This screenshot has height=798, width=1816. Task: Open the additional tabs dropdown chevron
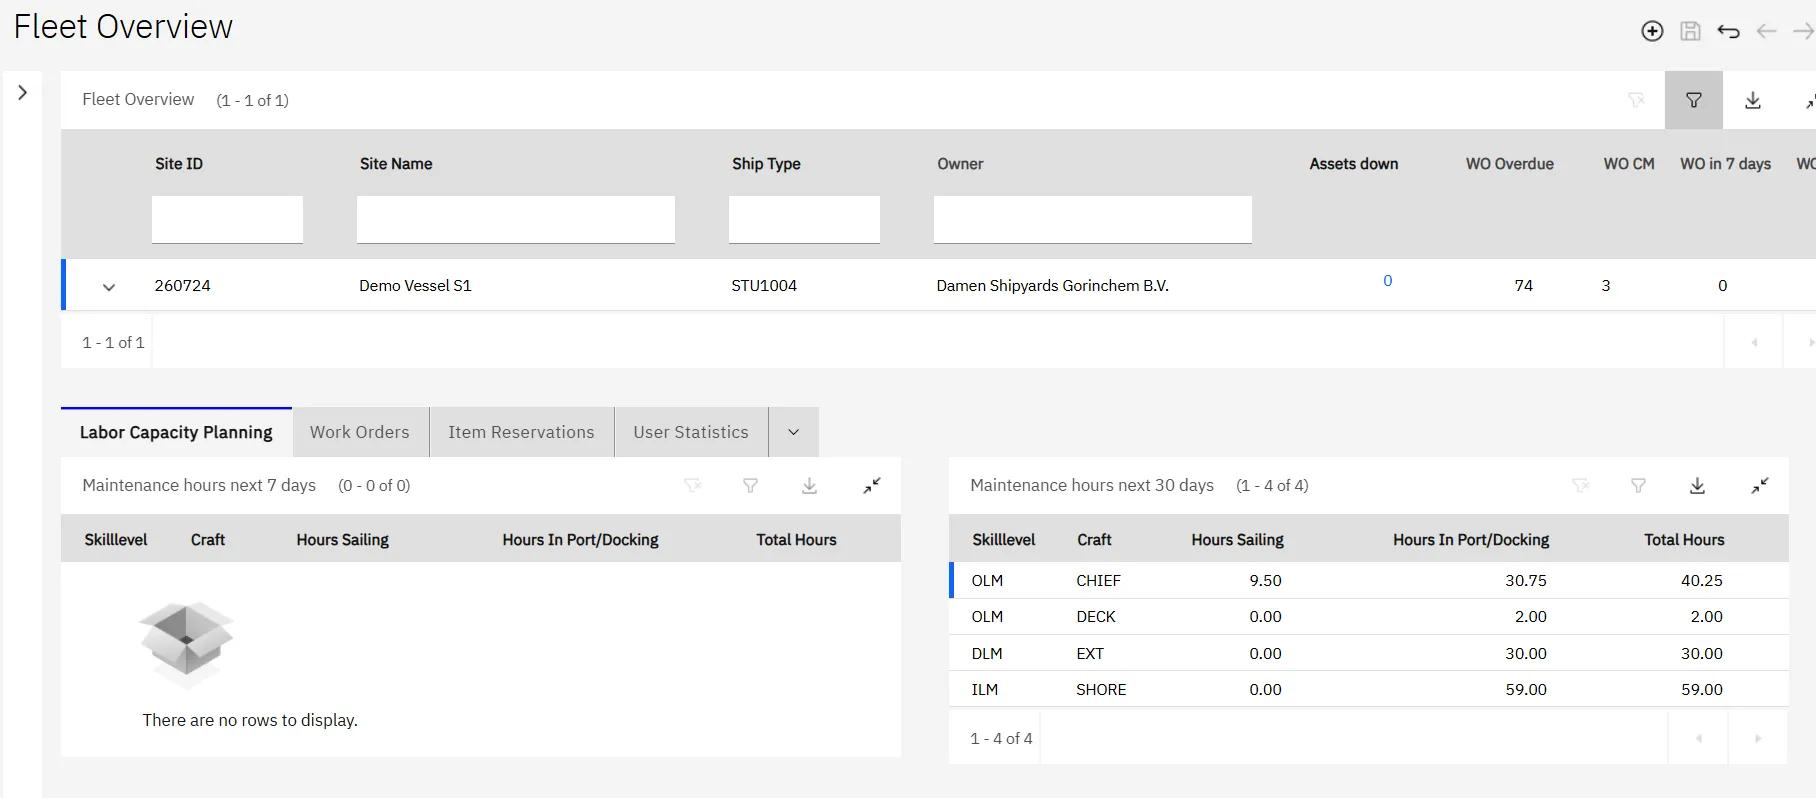(x=793, y=432)
